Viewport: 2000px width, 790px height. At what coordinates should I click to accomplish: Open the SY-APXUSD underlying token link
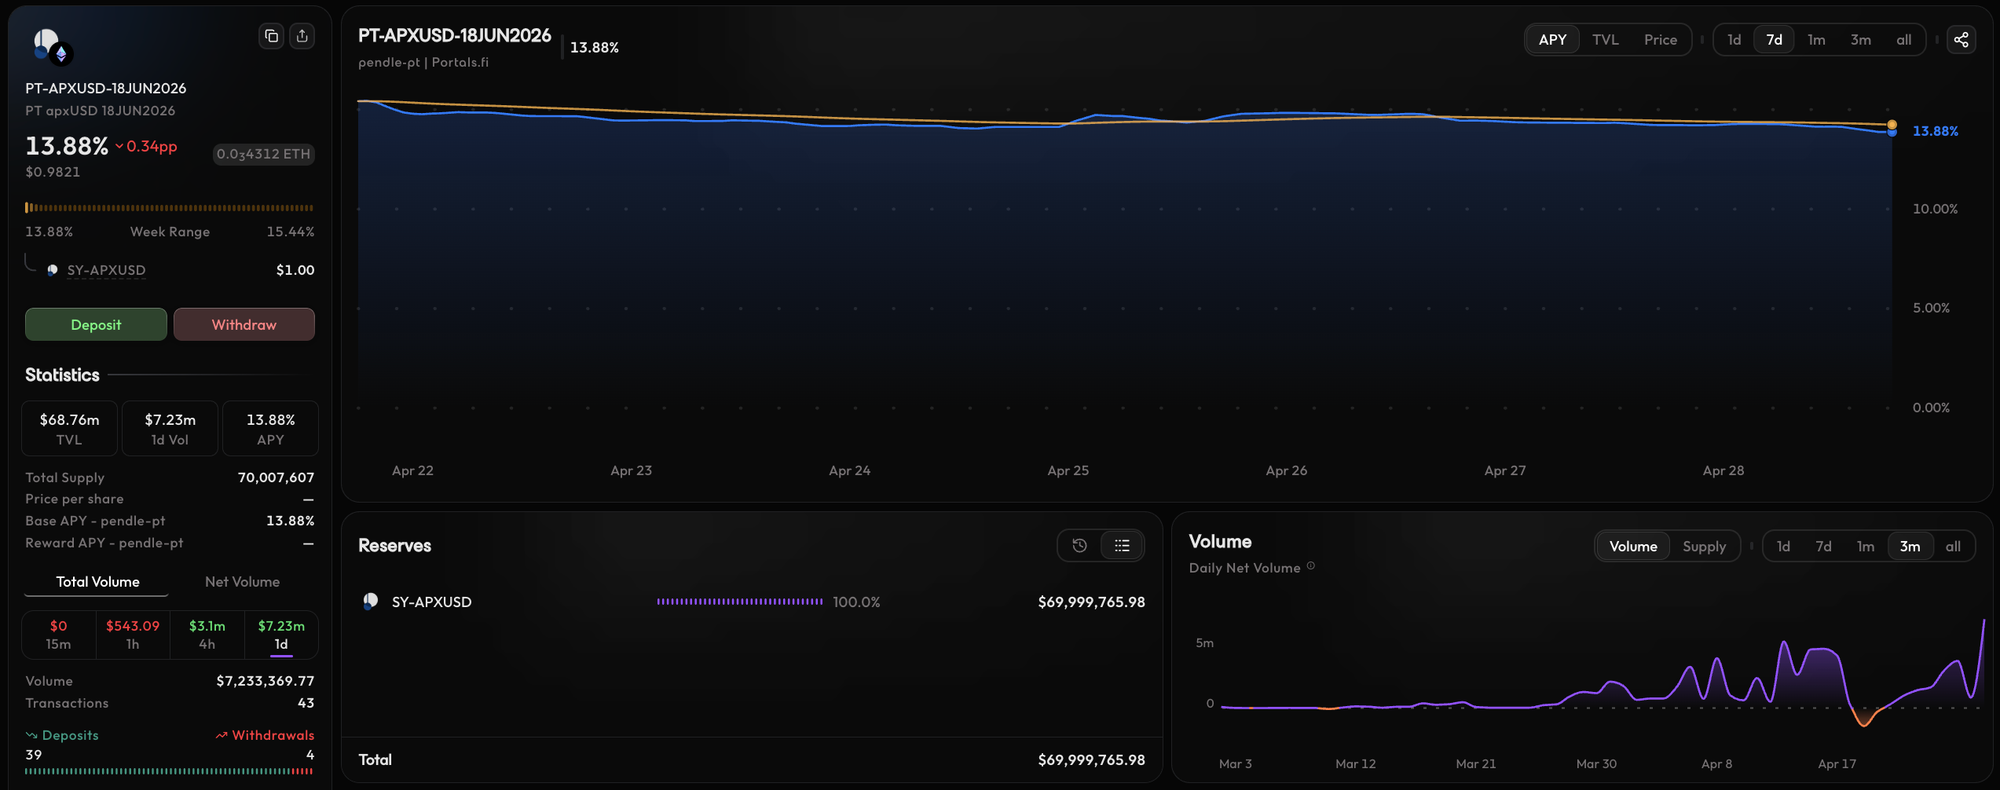click(106, 270)
